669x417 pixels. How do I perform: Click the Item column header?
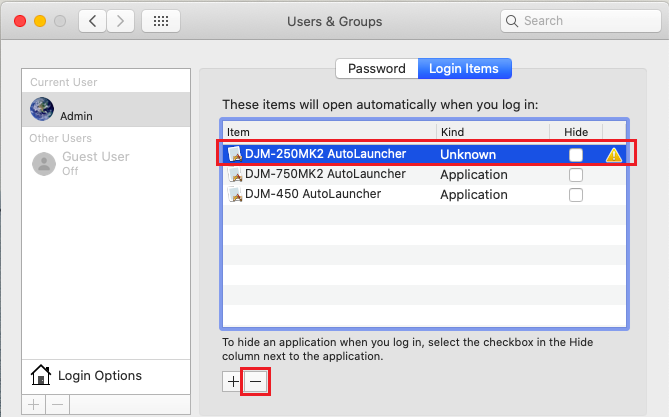(x=329, y=132)
